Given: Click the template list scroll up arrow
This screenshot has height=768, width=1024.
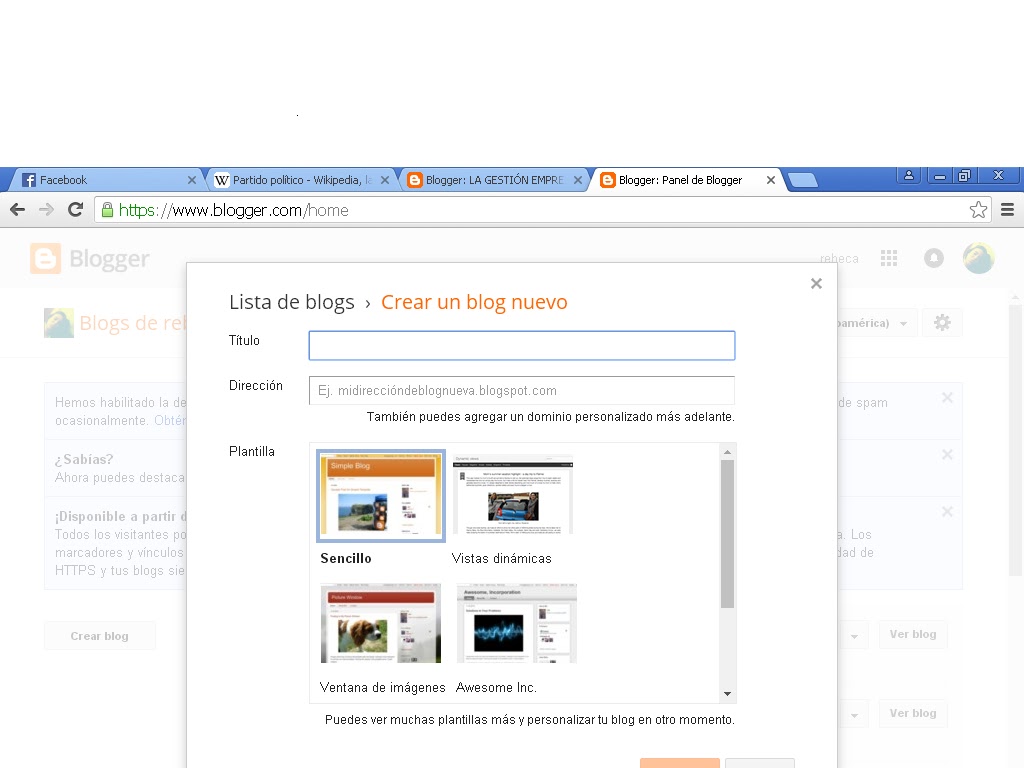Looking at the screenshot, I should tap(728, 452).
